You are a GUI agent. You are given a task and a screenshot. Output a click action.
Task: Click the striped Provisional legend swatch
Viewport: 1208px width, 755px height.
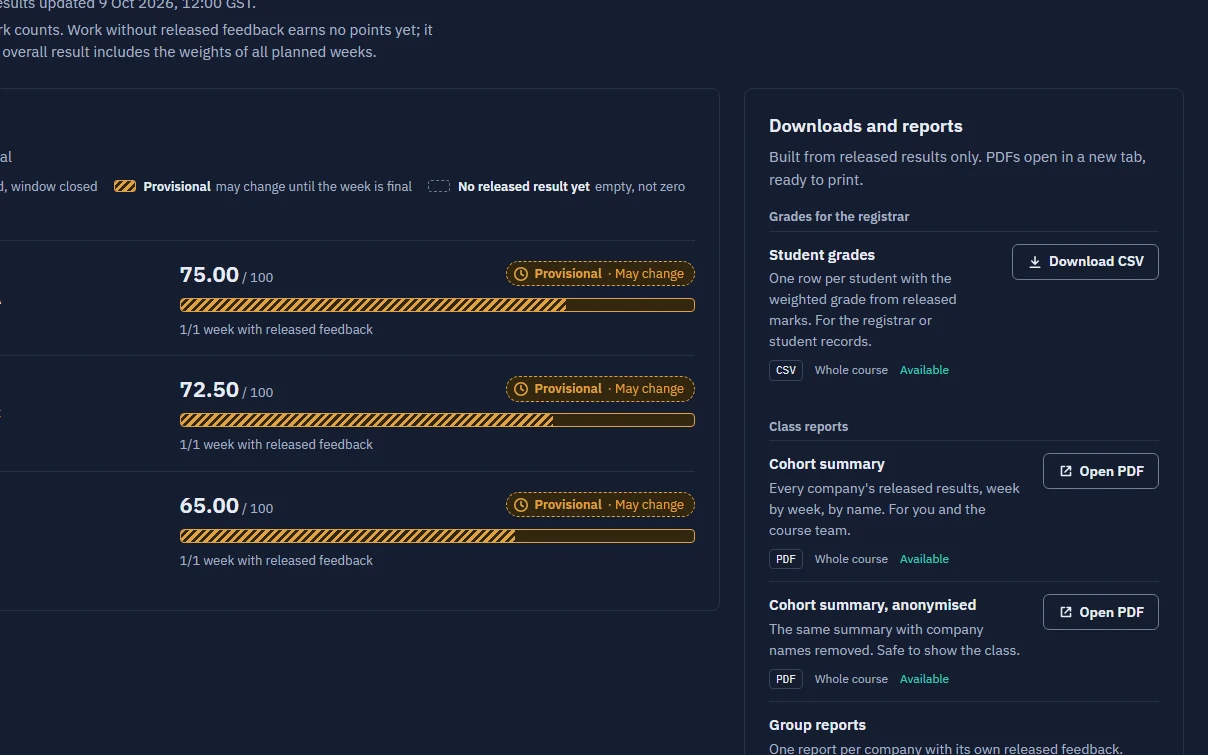click(125, 186)
